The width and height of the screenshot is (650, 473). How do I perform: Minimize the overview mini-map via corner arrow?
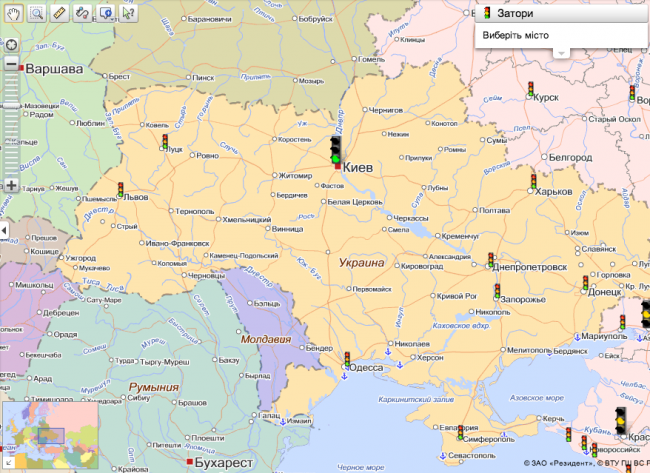tap(6, 464)
